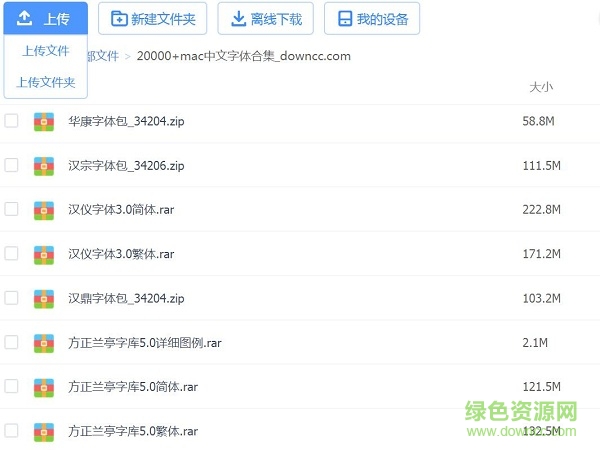600x450 pixels.
Task: Open file name 汉鼎字体包_34204.zip
Action: (126, 298)
